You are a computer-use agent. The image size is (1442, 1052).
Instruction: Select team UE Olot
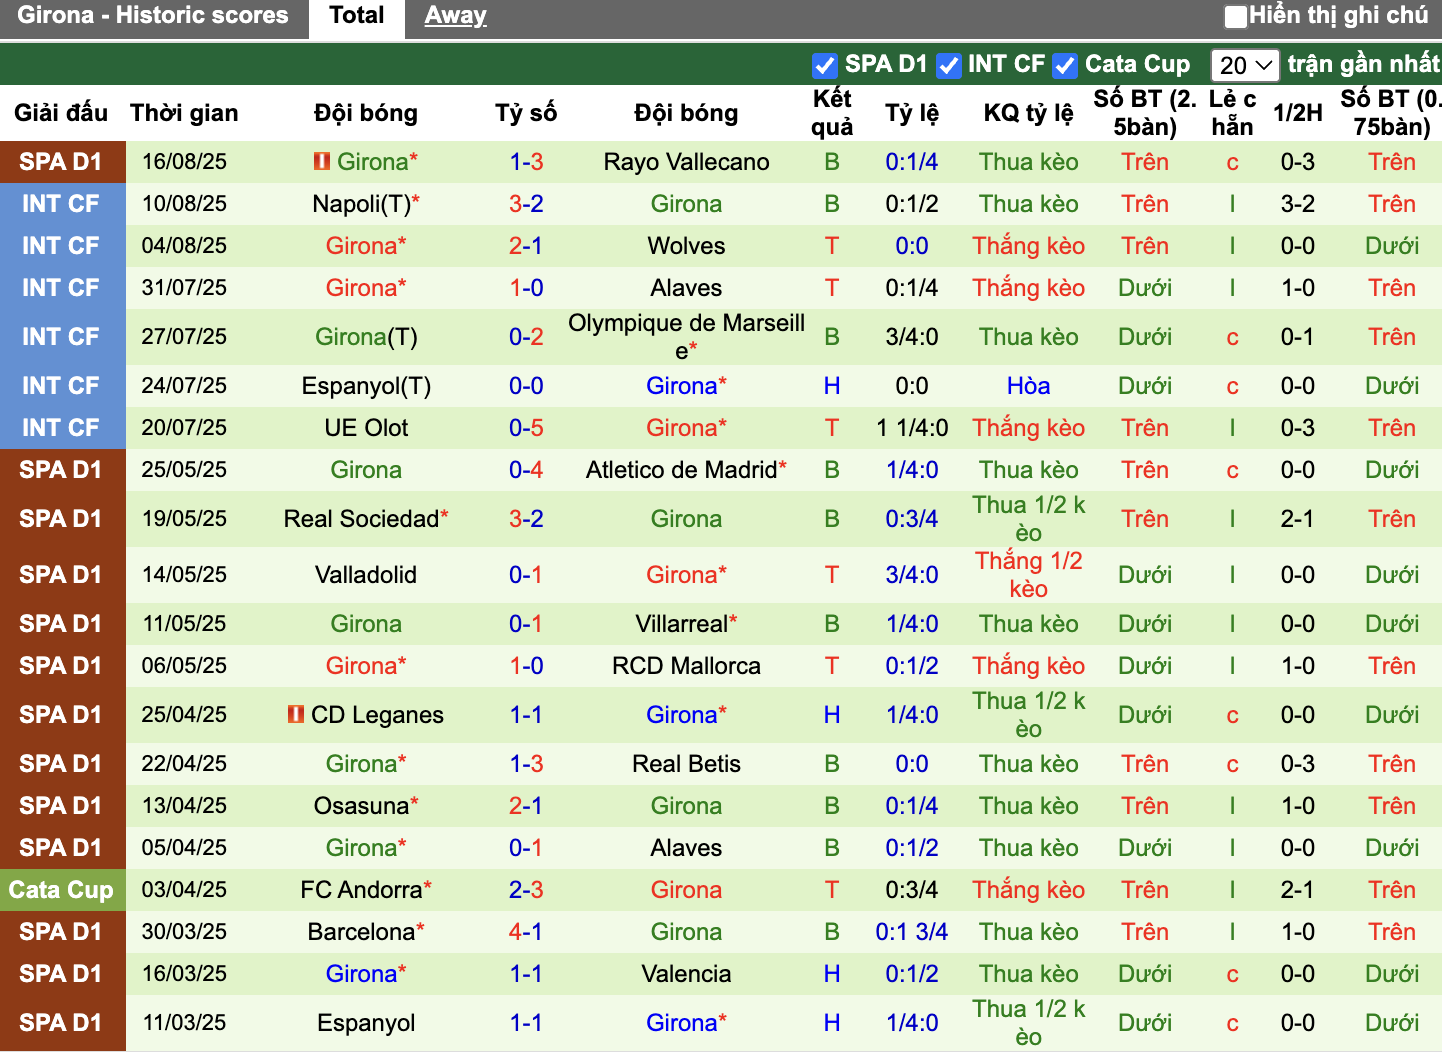(366, 428)
